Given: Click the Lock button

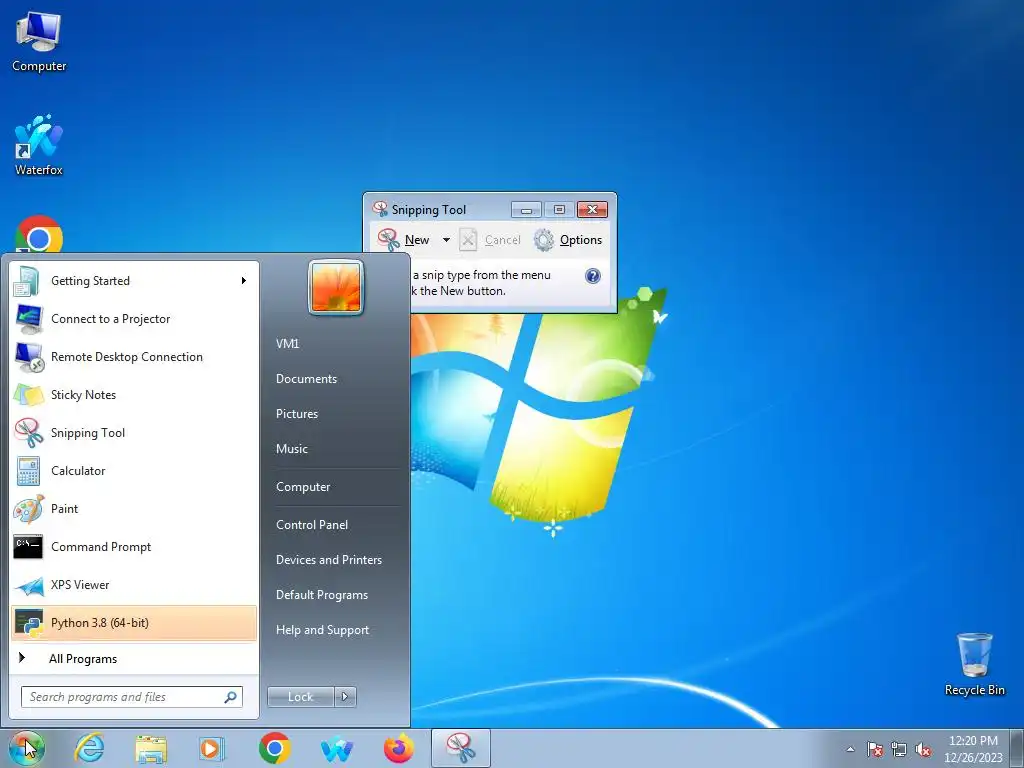Looking at the screenshot, I should click(x=300, y=697).
